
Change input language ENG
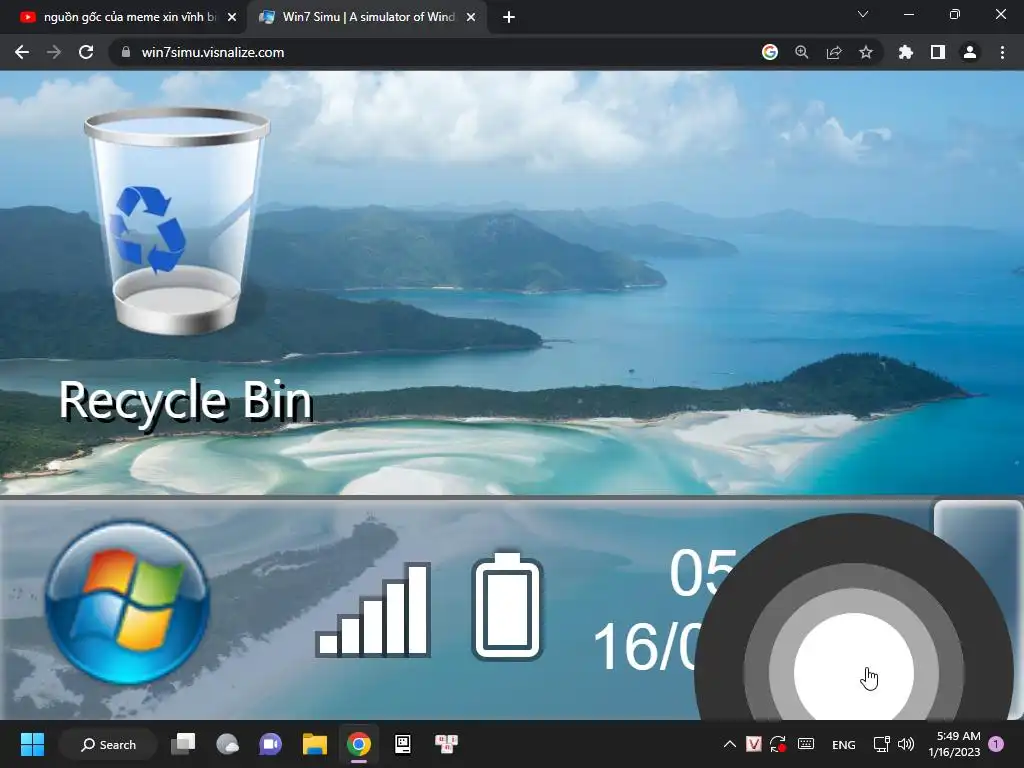(844, 744)
